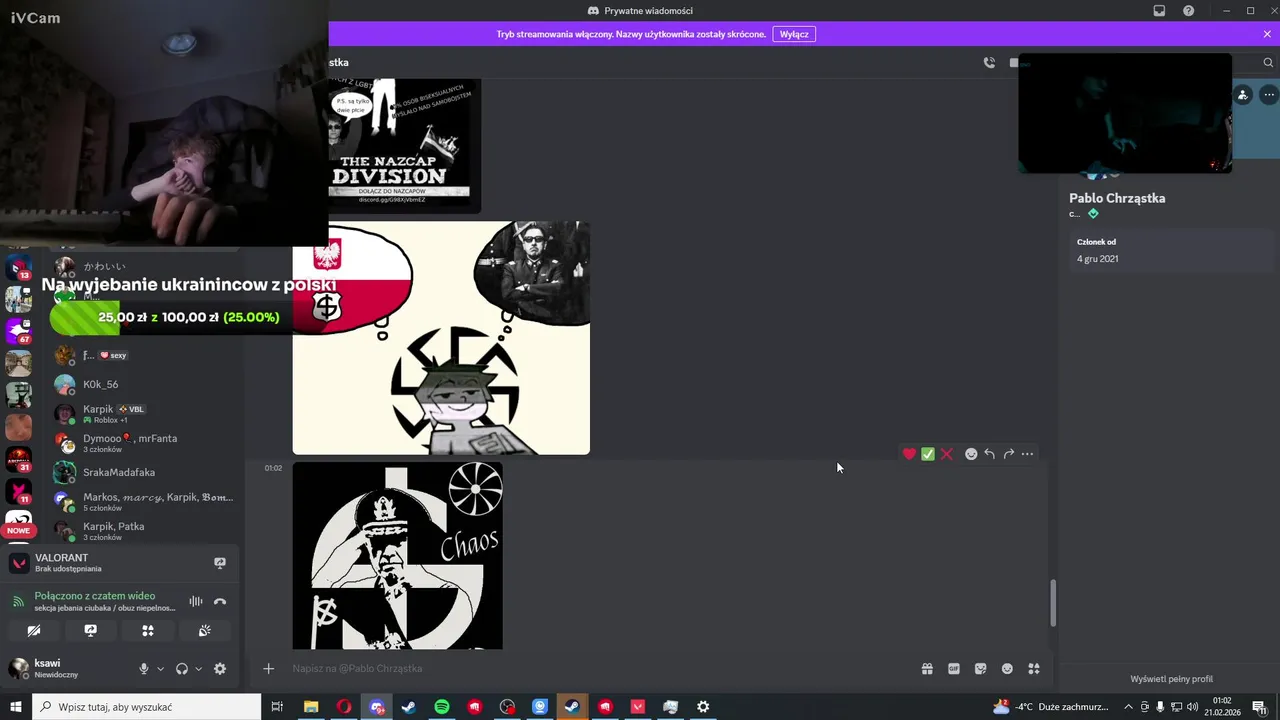Open the emoji picker in message bar
Image resolution: width=1280 pixels, height=720 pixels.
(1007, 669)
